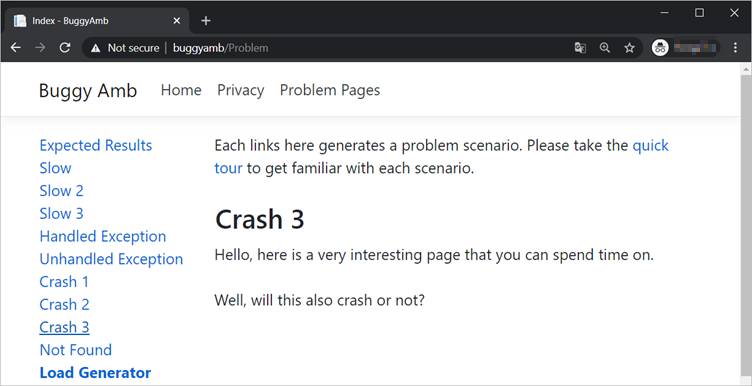Go back to the previous page
The width and height of the screenshot is (752, 386).
[x=16, y=47]
